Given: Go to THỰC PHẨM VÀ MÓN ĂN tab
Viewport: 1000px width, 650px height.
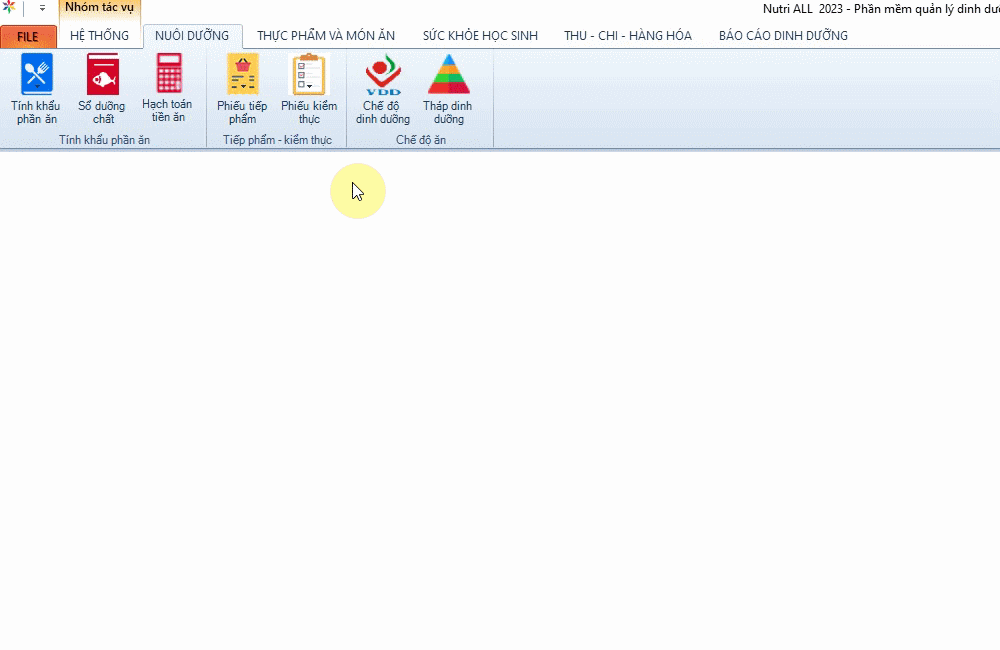Looking at the screenshot, I should point(326,36).
